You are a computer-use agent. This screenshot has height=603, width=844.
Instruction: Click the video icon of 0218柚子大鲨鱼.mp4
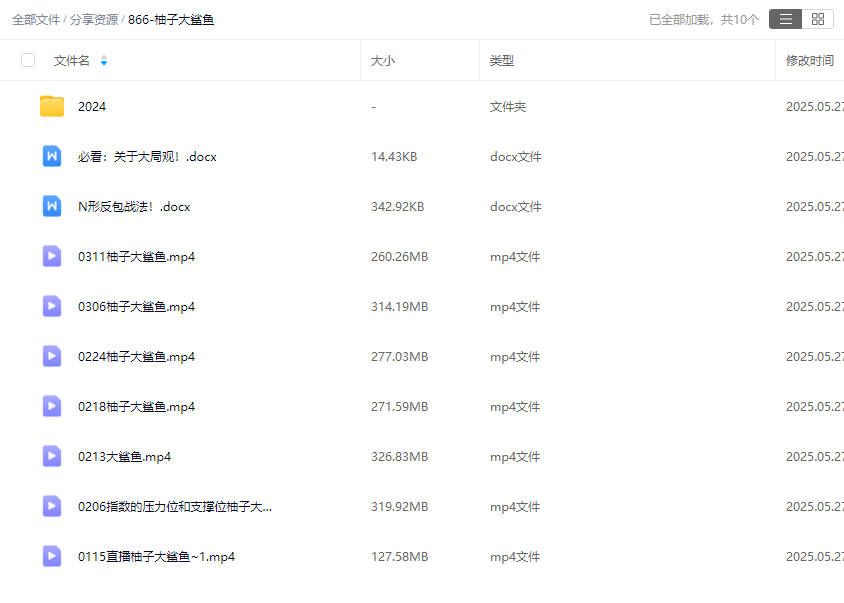52,406
